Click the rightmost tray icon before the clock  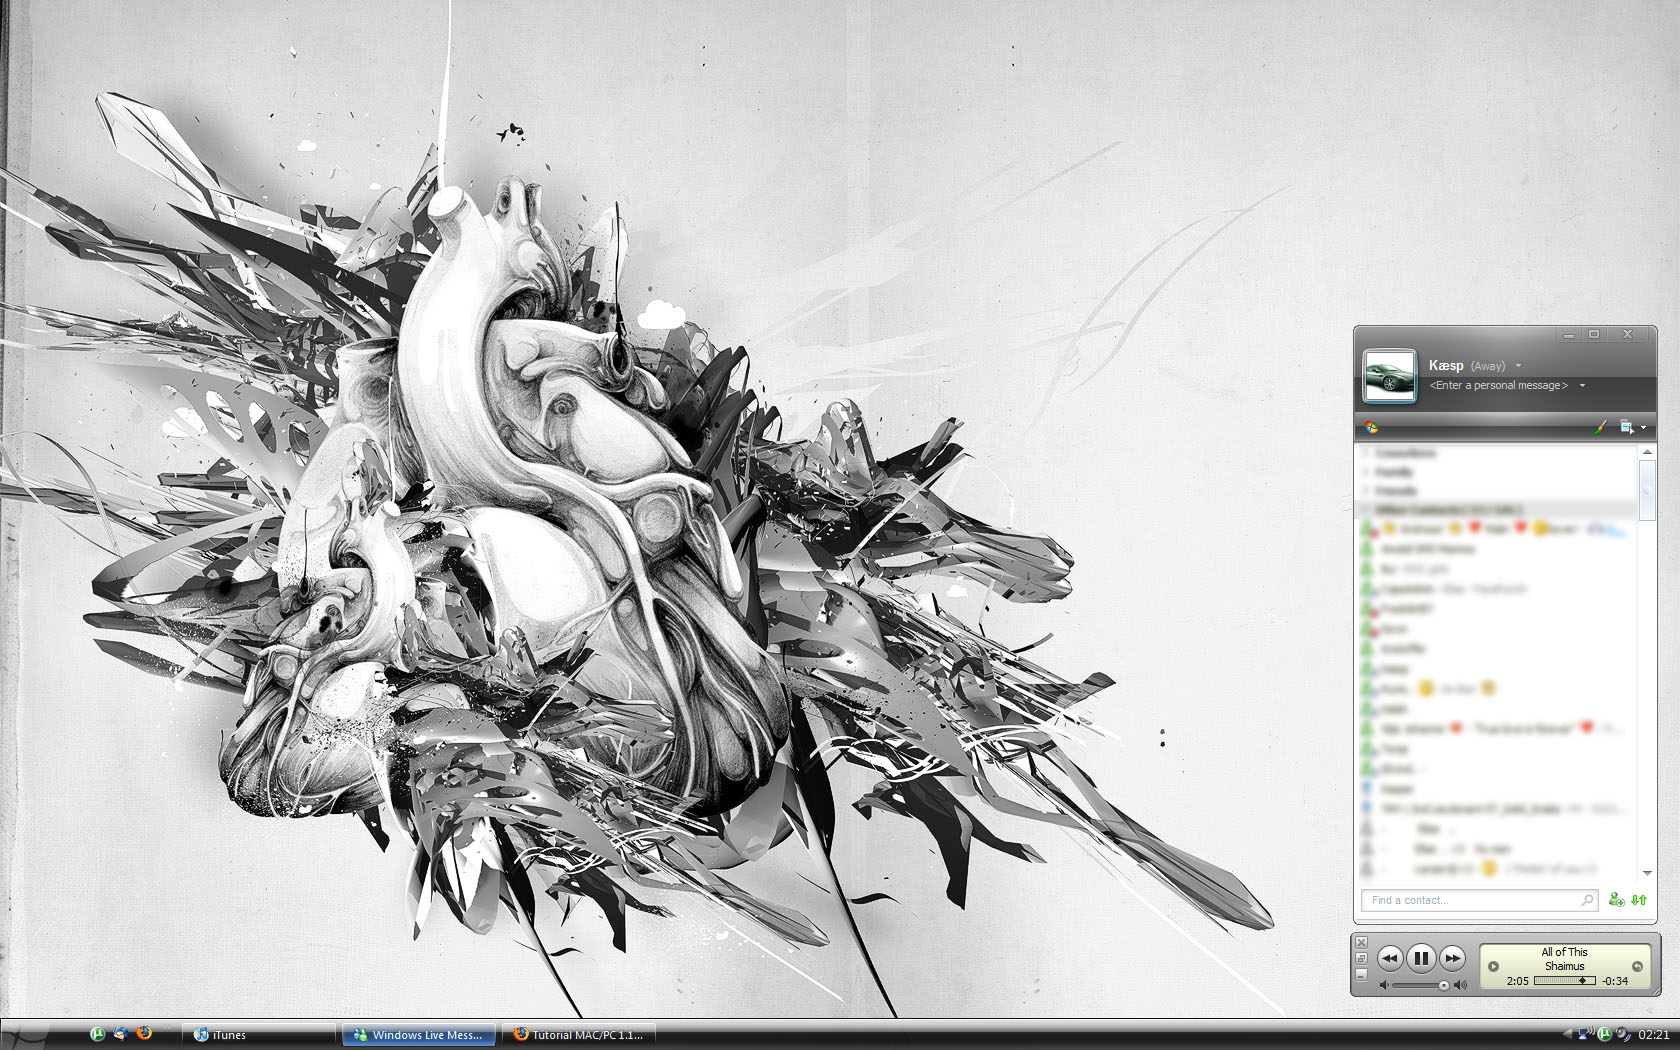tap(1622, 1034)
